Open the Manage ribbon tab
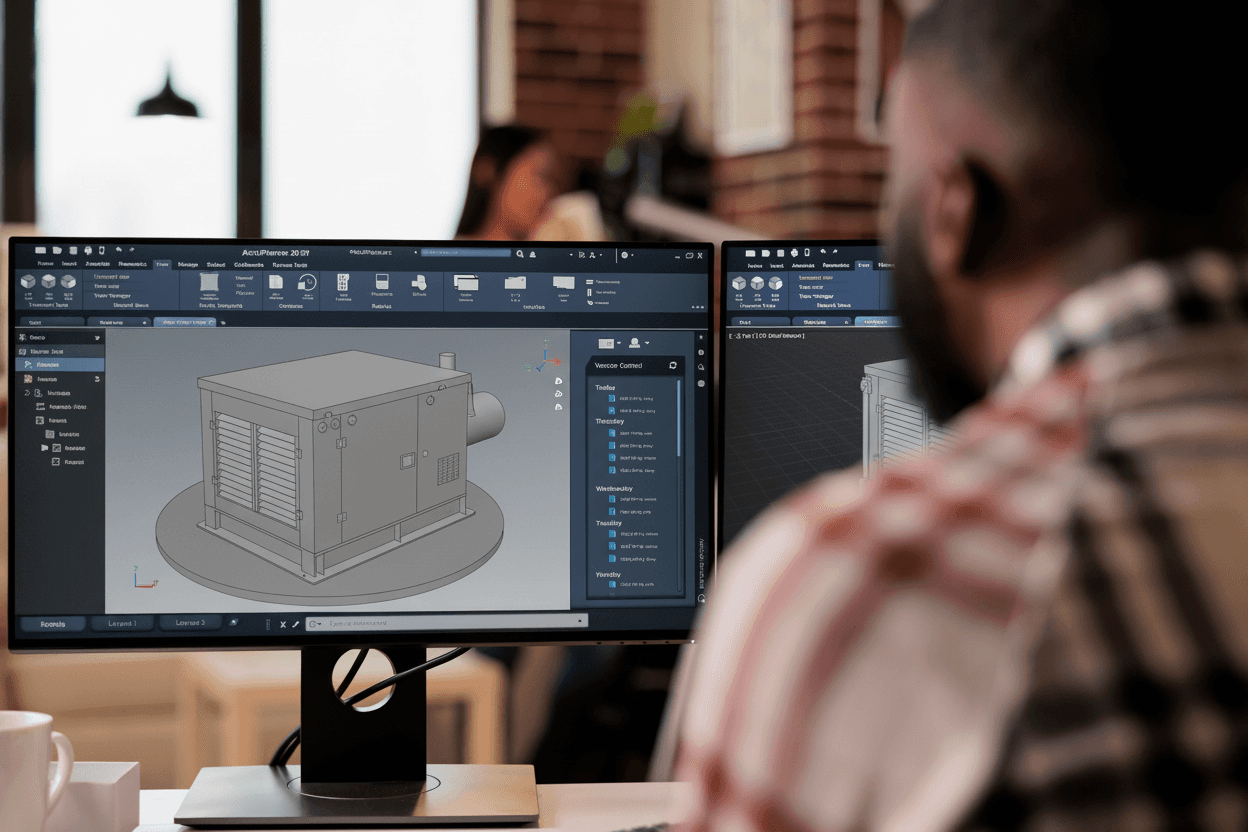This screenshot has height=832, width=1248. tap(188, 264)
